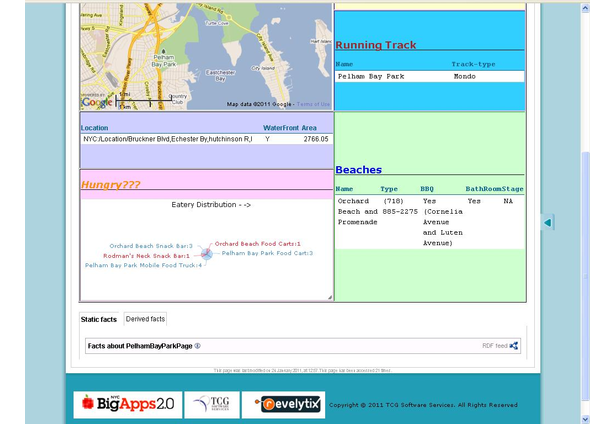This screenshot has height=424, width=615.
Task: Click the WaterFront value Y cell
Action: 267,139
